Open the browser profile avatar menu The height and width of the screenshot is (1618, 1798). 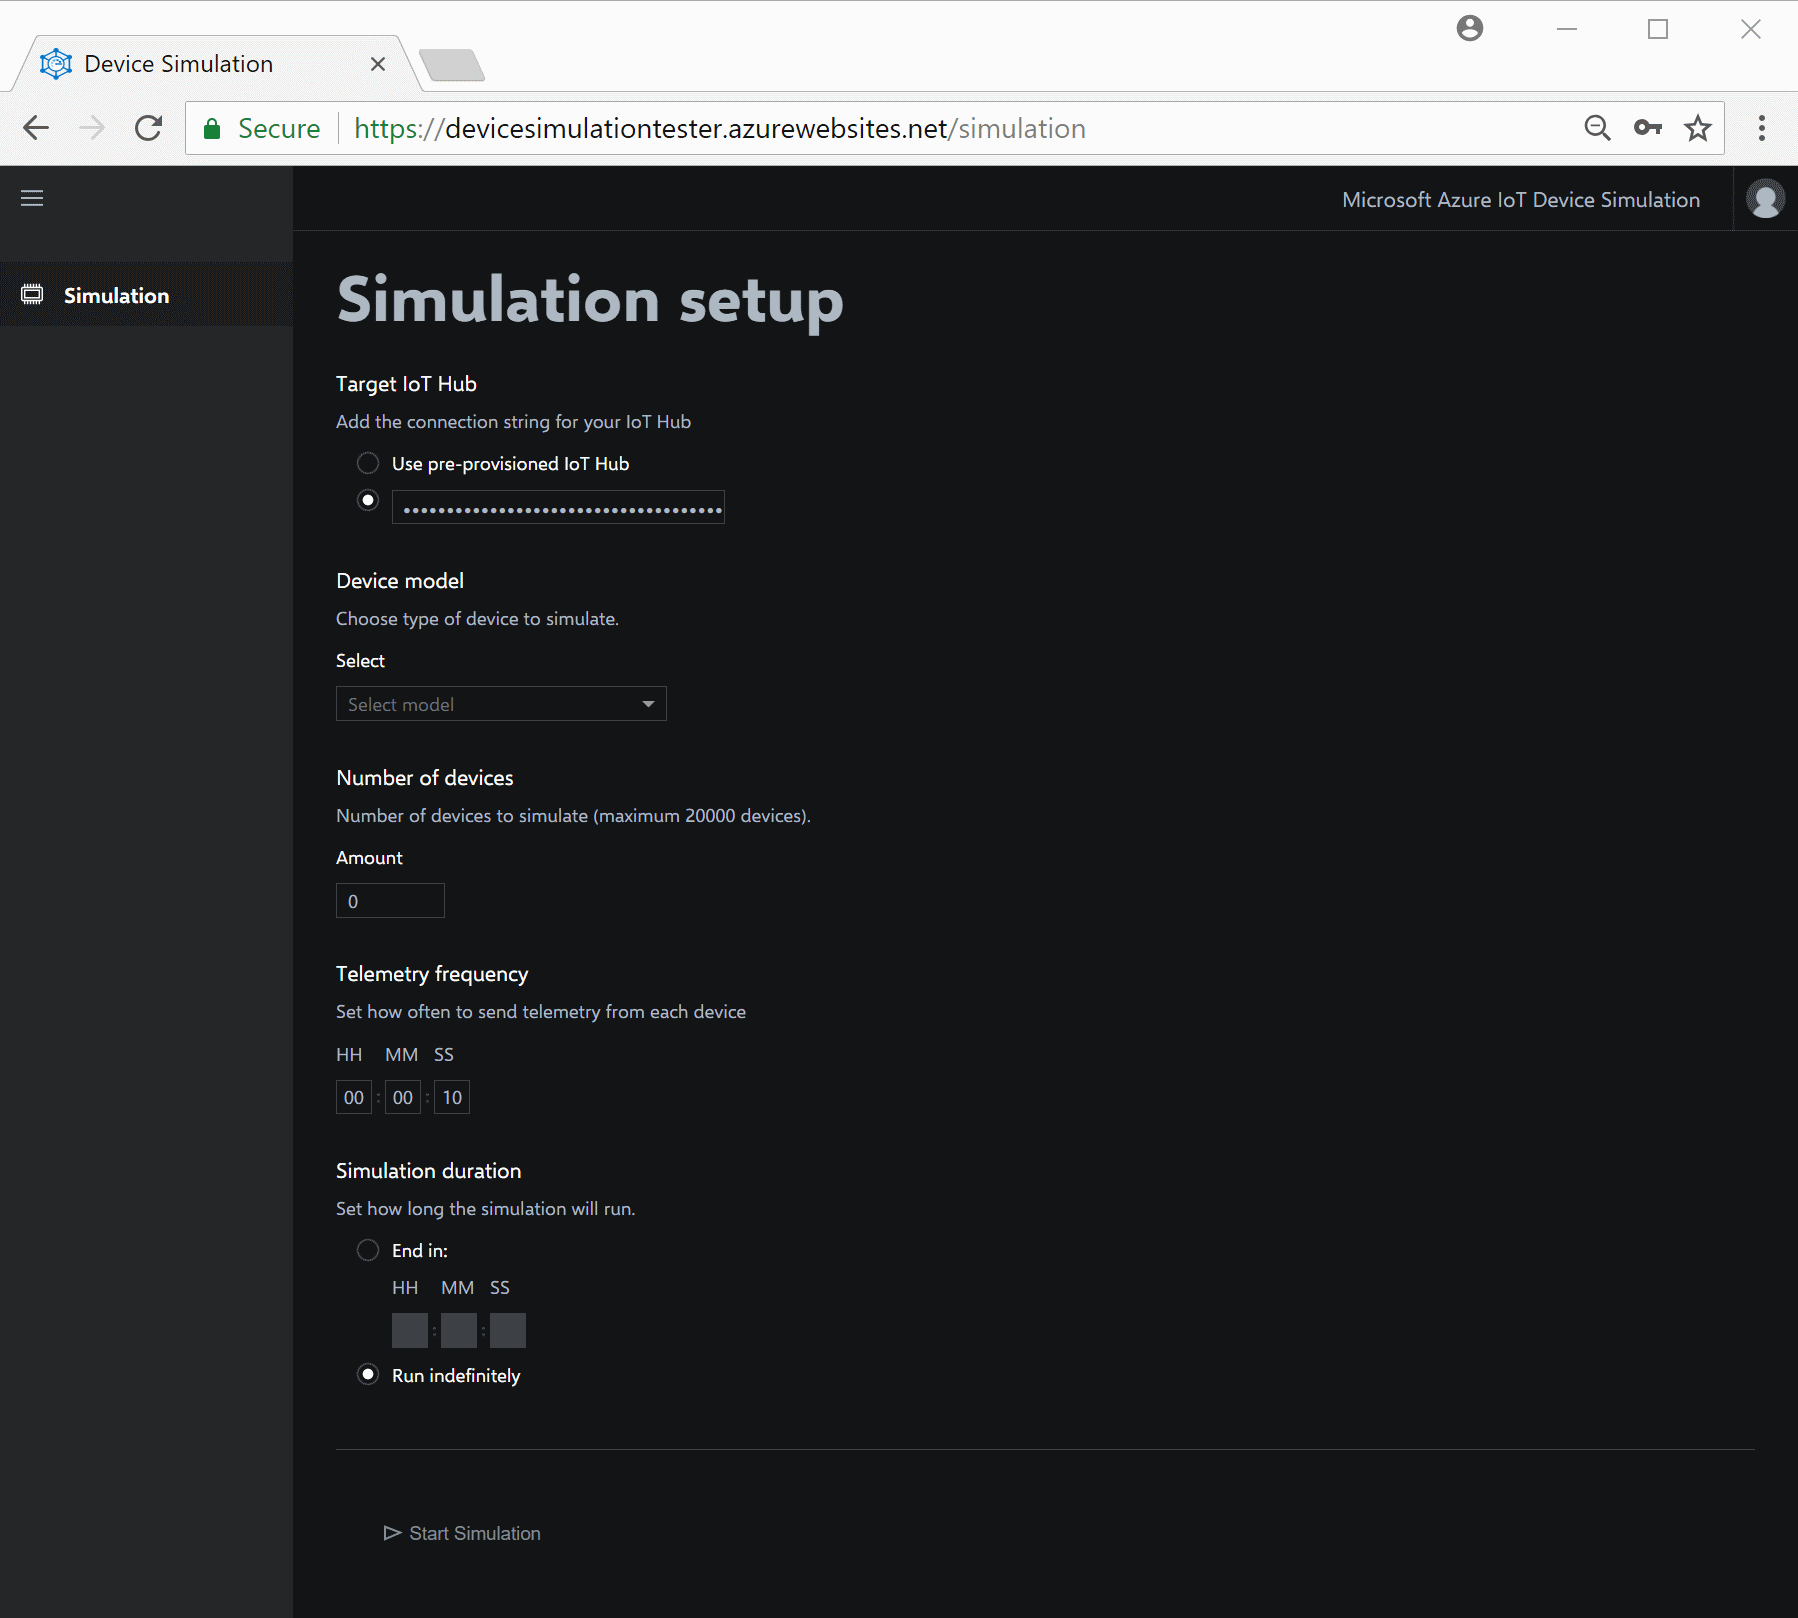(1469, 28)
